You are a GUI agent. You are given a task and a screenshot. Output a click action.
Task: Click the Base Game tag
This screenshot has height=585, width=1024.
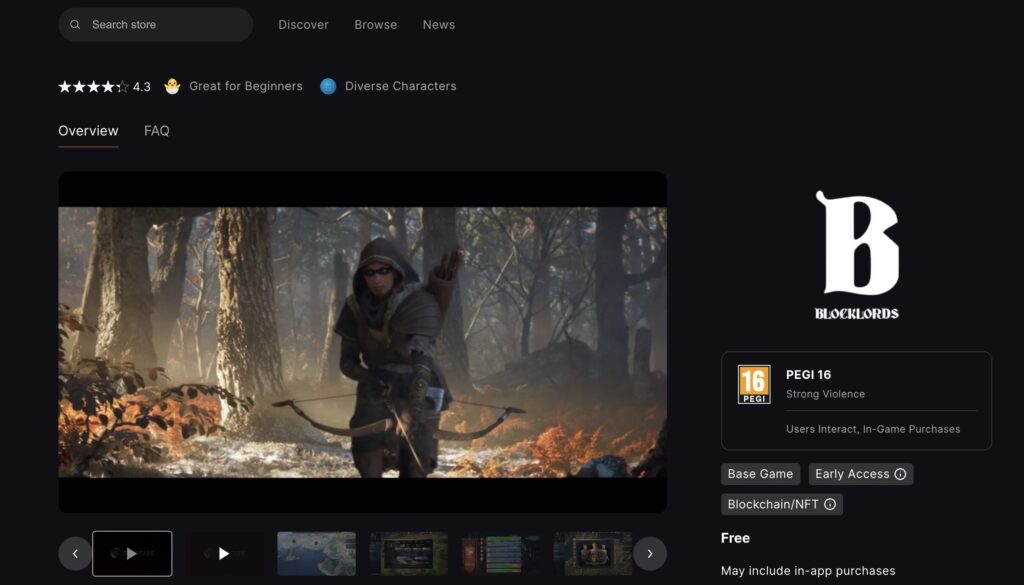click(x=760, y=474)
